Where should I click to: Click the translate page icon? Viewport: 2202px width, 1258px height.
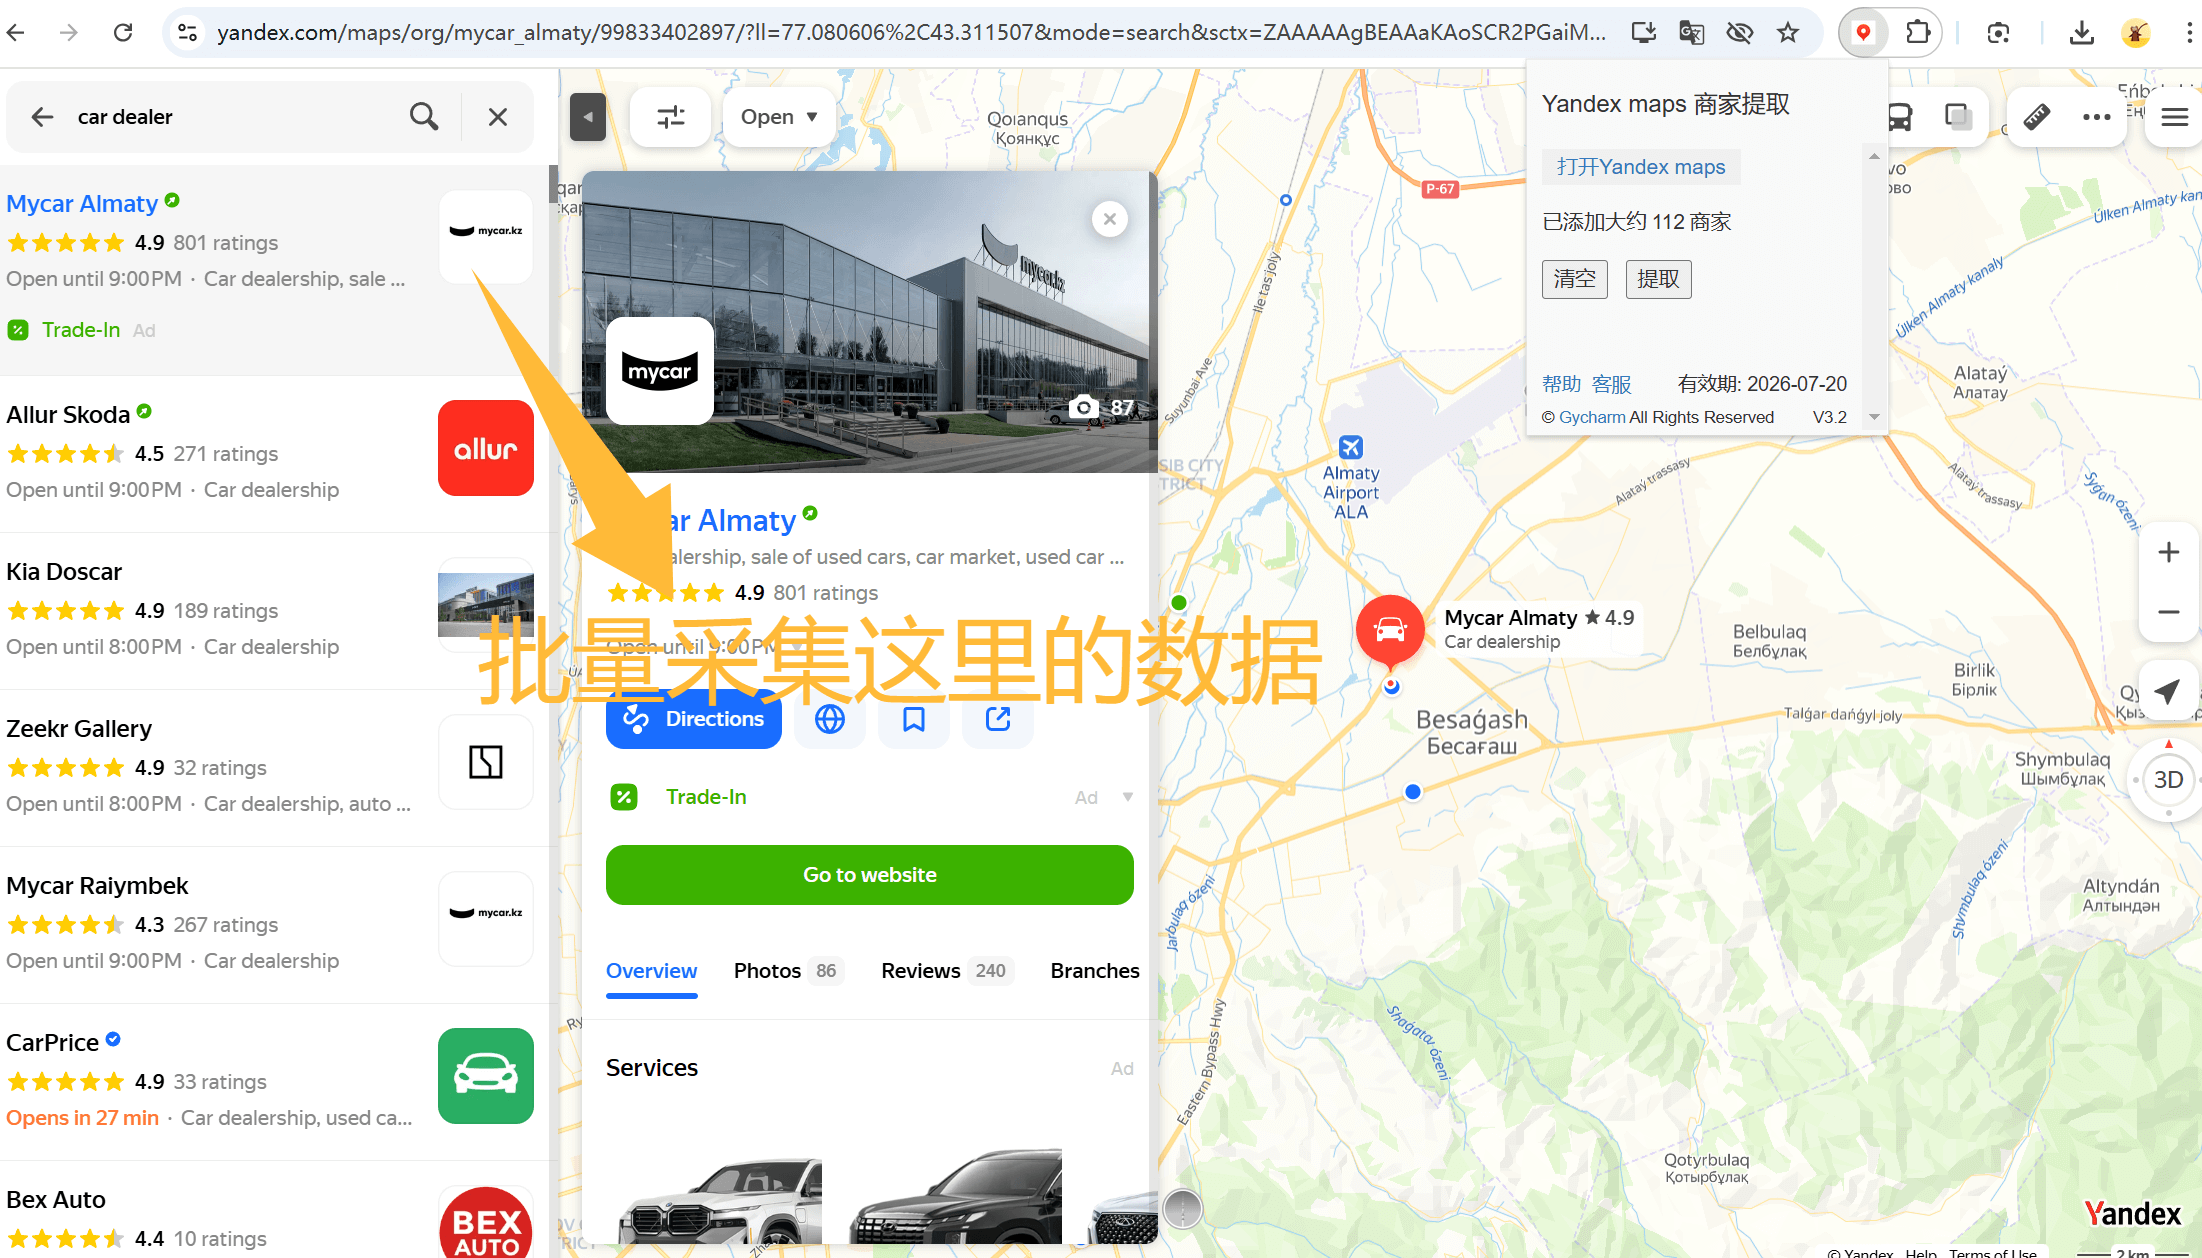click(x=1691, y=32)
